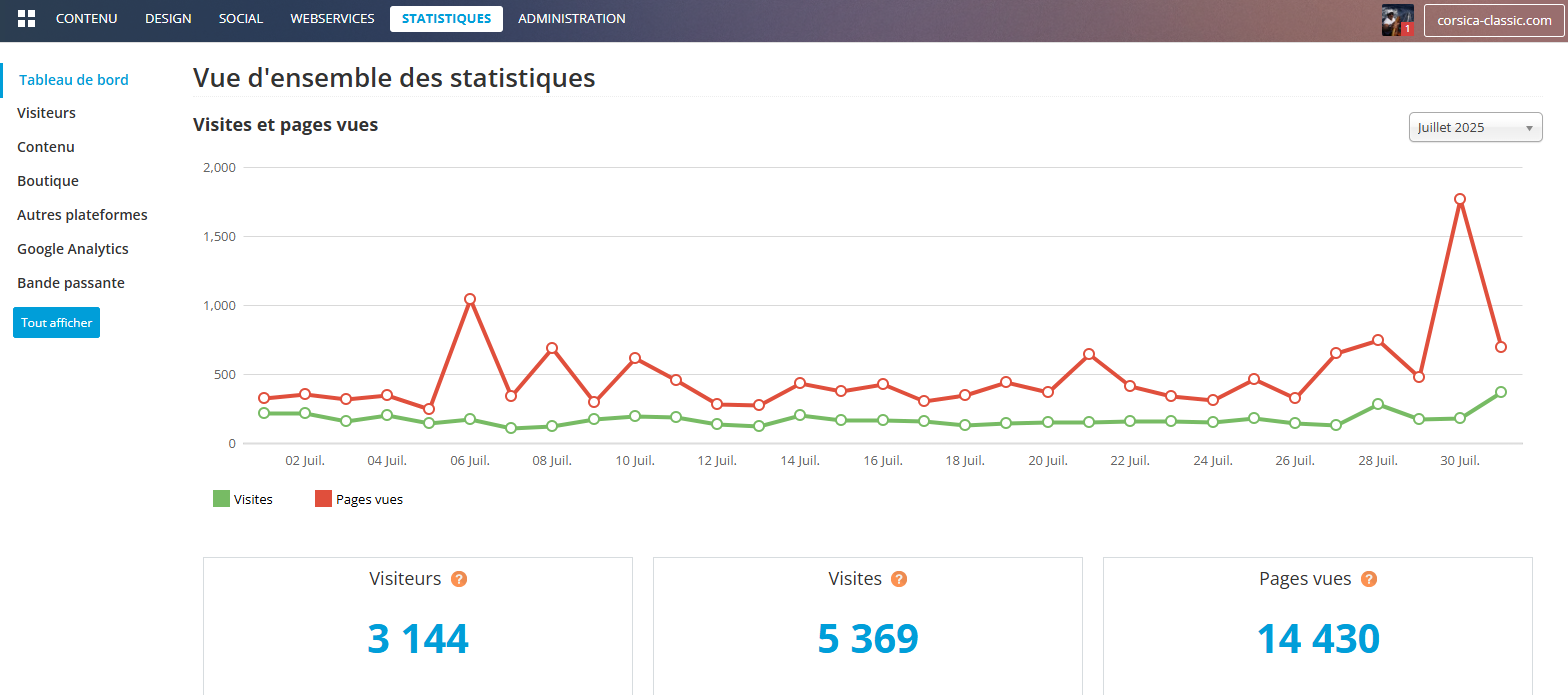The height and width of the screenshot is (695, 1568).
Task: Click the Visiteurs help question icon
Action: (459, 579)
